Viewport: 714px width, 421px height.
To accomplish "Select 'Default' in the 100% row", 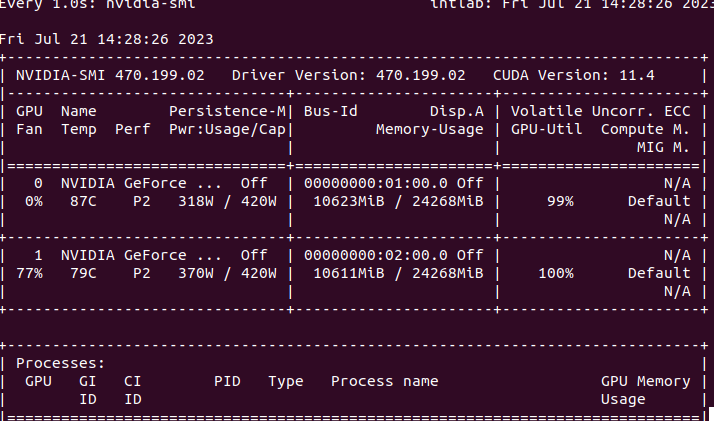I will [659, 273].
